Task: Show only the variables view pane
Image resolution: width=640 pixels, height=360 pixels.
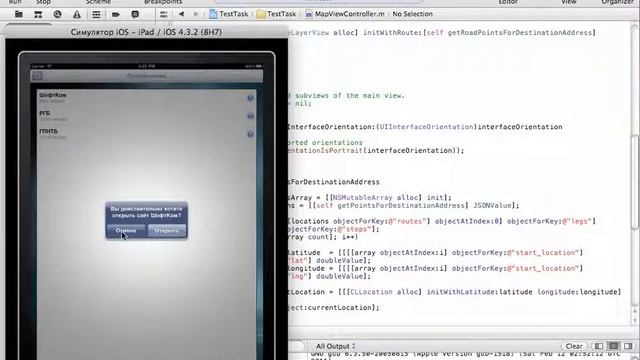Action: coord(599,346)
